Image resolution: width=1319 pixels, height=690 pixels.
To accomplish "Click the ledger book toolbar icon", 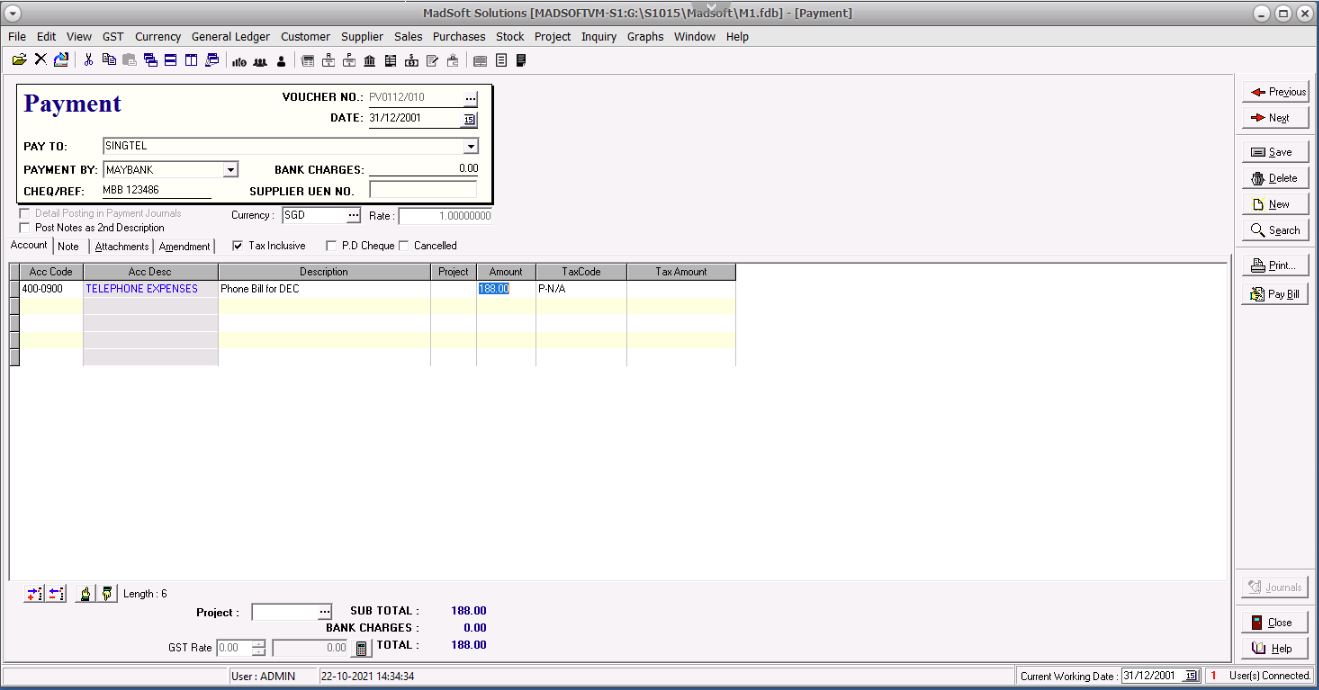I will point(390,59).
